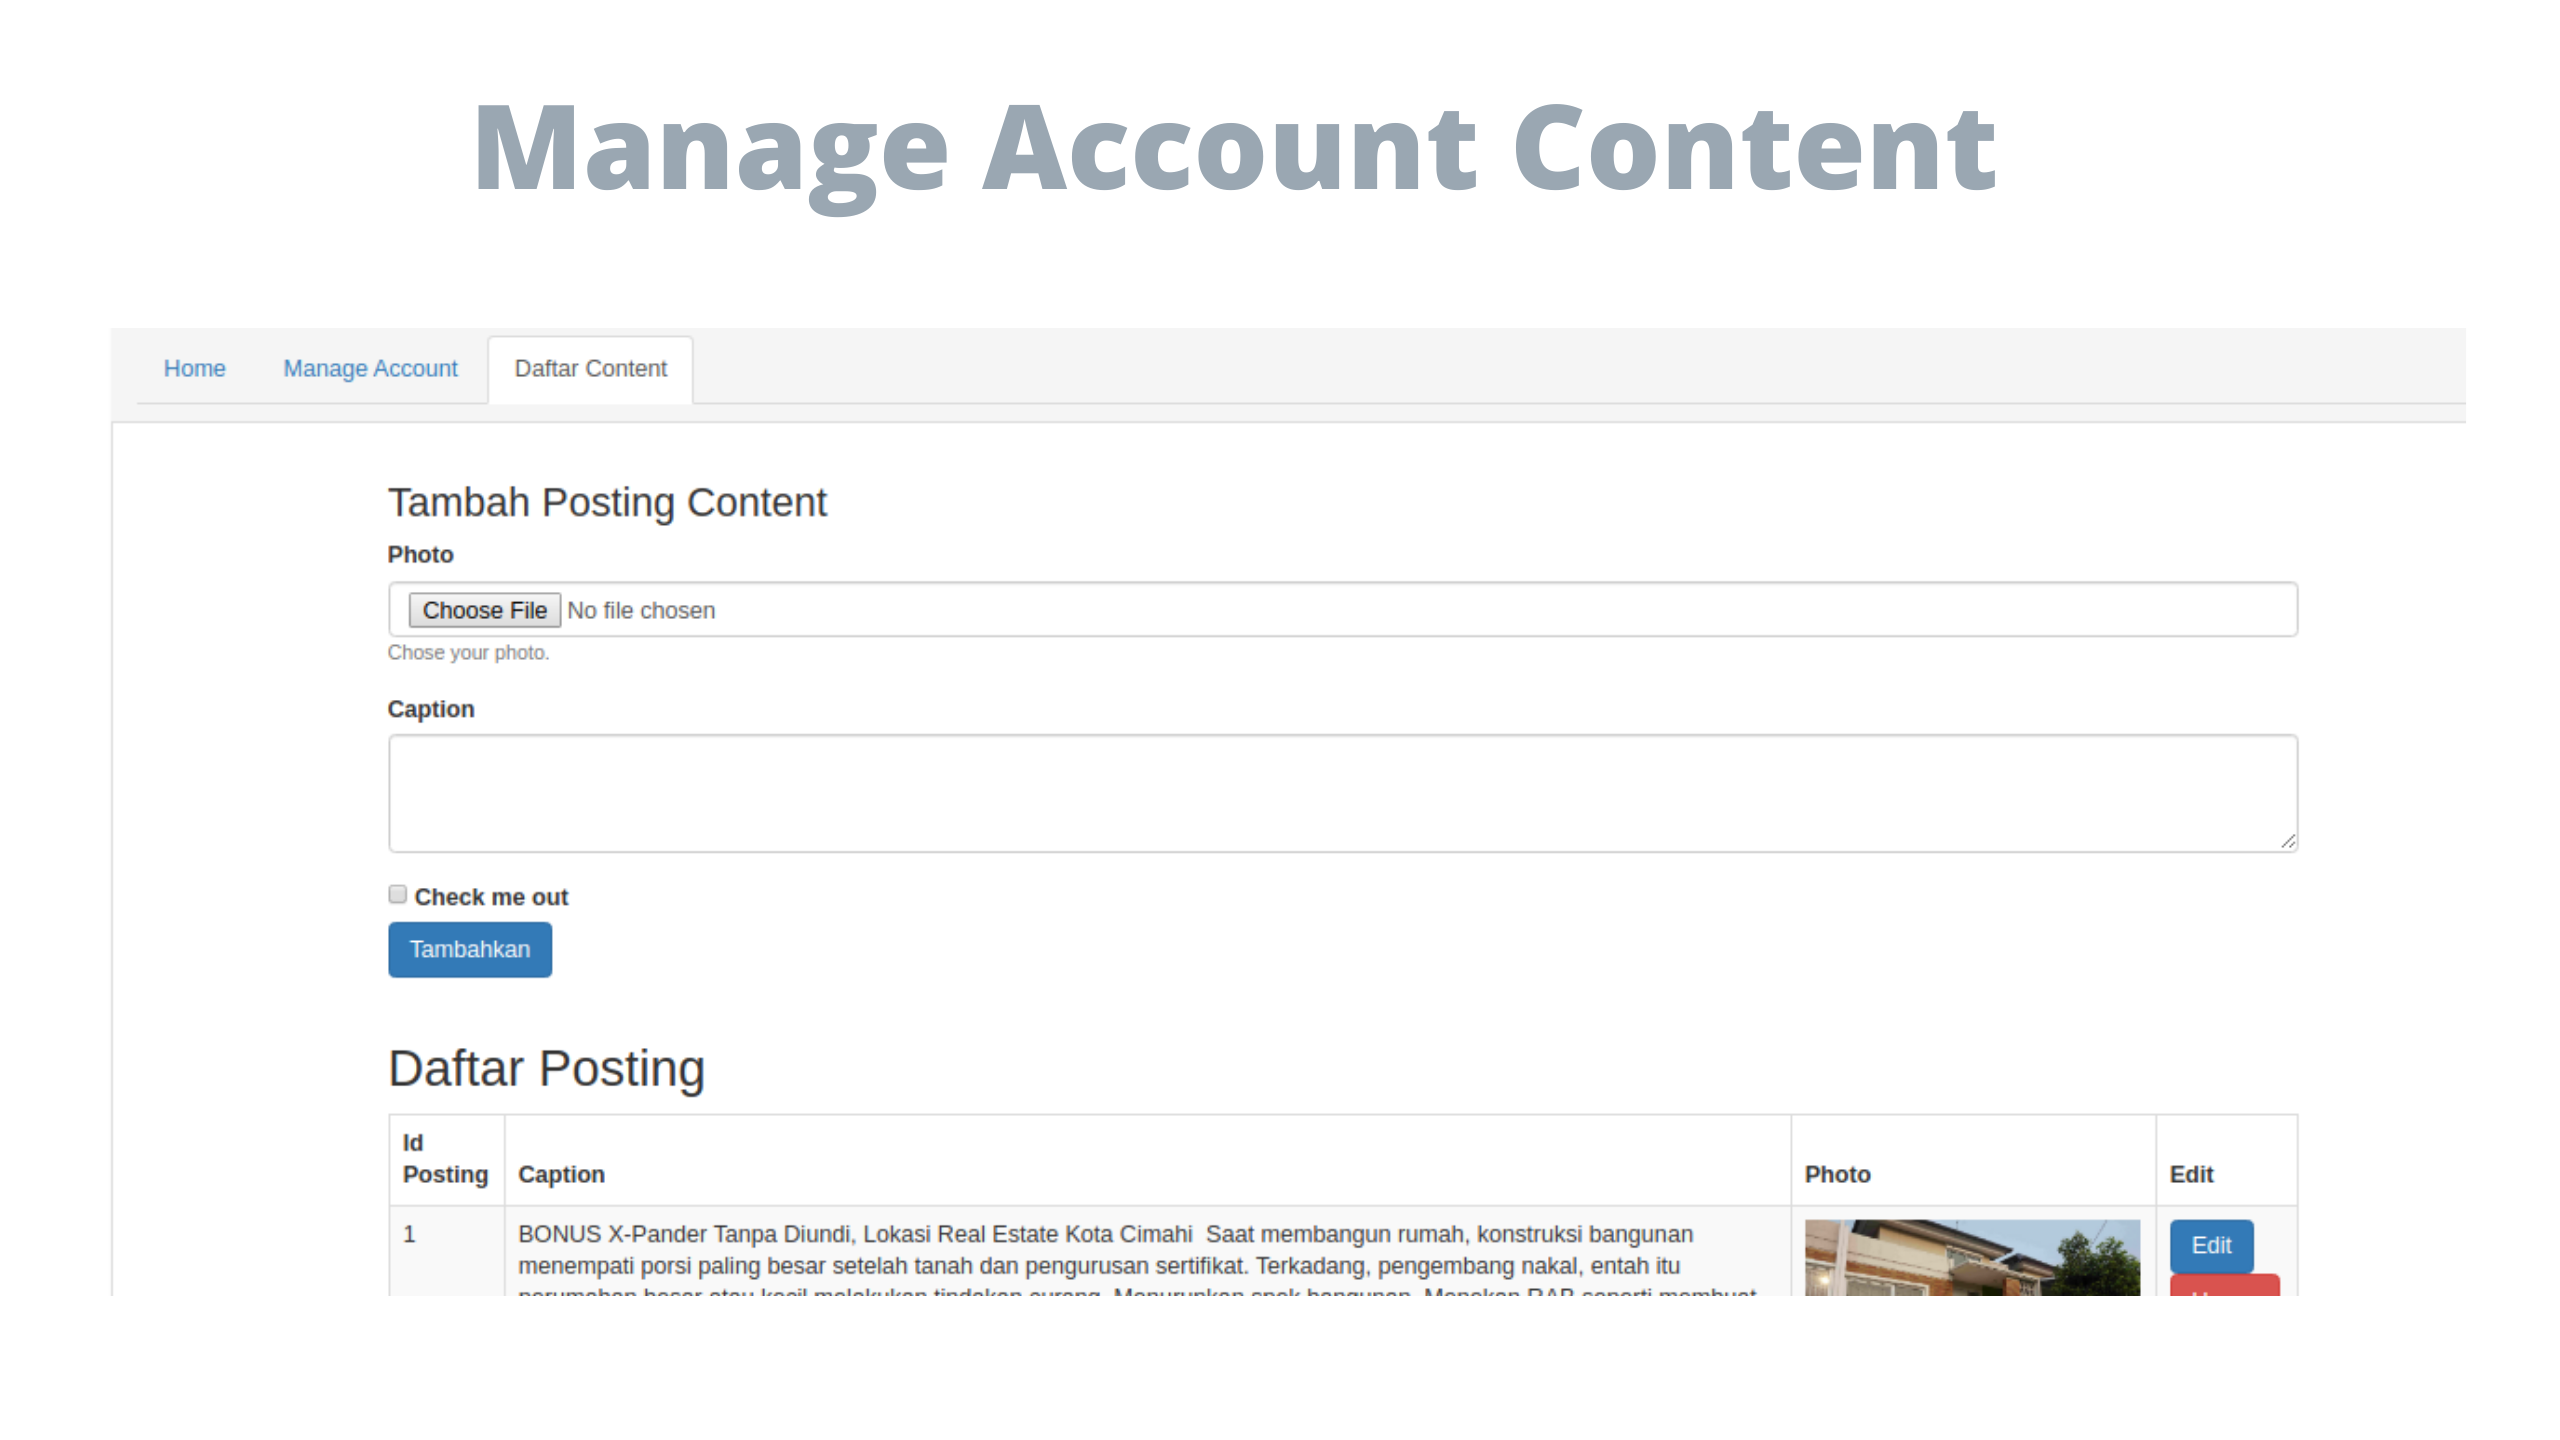Click the 'Check me out' label text
The image size is (2560, 1440).
point(491,897)
